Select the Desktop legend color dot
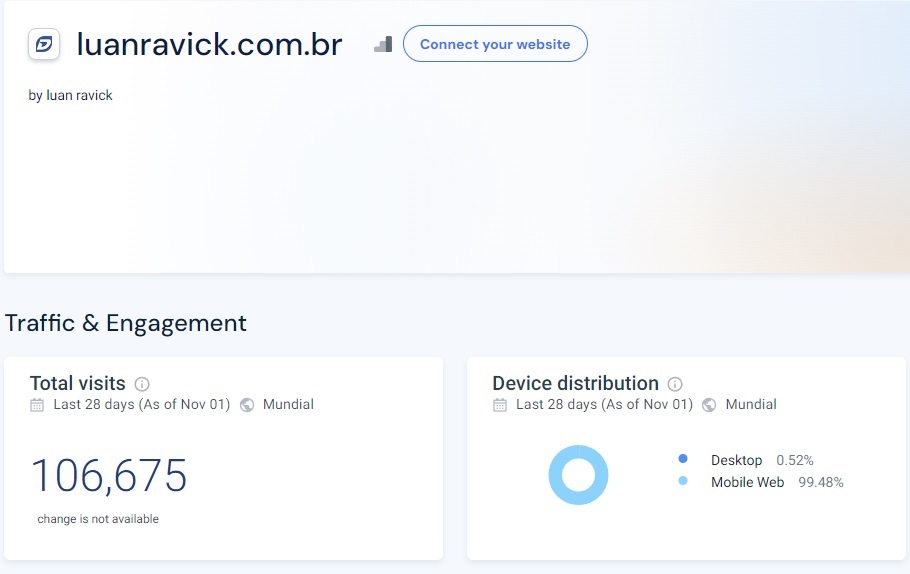The height and width of the screenshot is (574, 910). pyautogui.click(x=683, y=459)
